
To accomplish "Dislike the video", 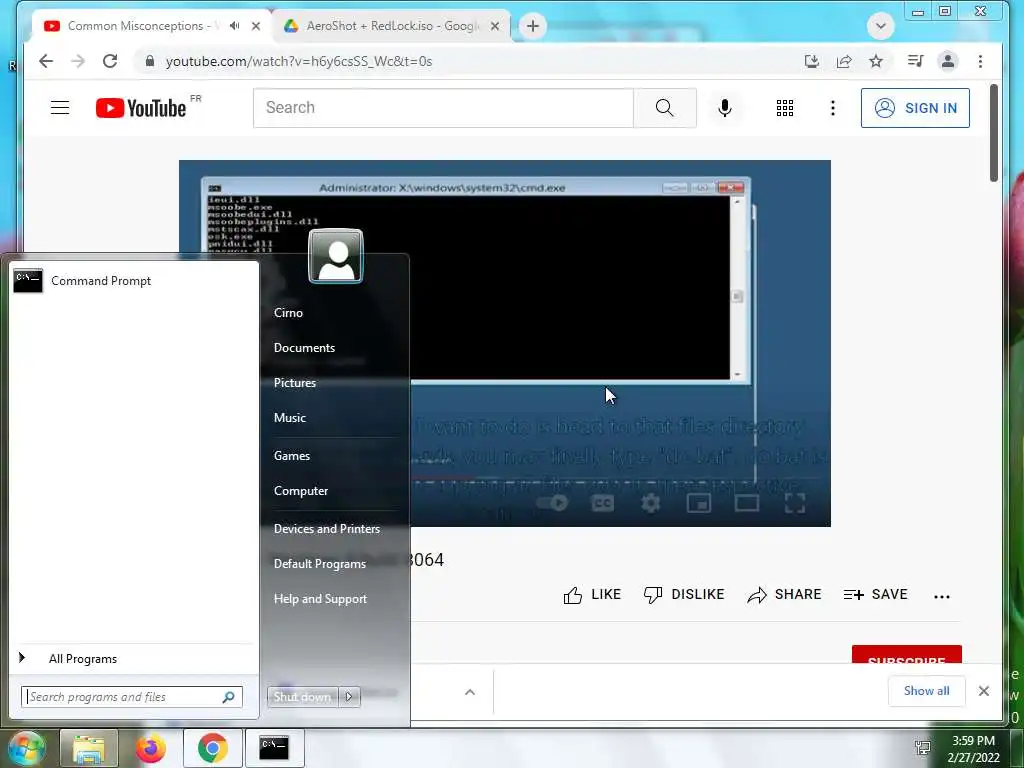I will [684, 594].
